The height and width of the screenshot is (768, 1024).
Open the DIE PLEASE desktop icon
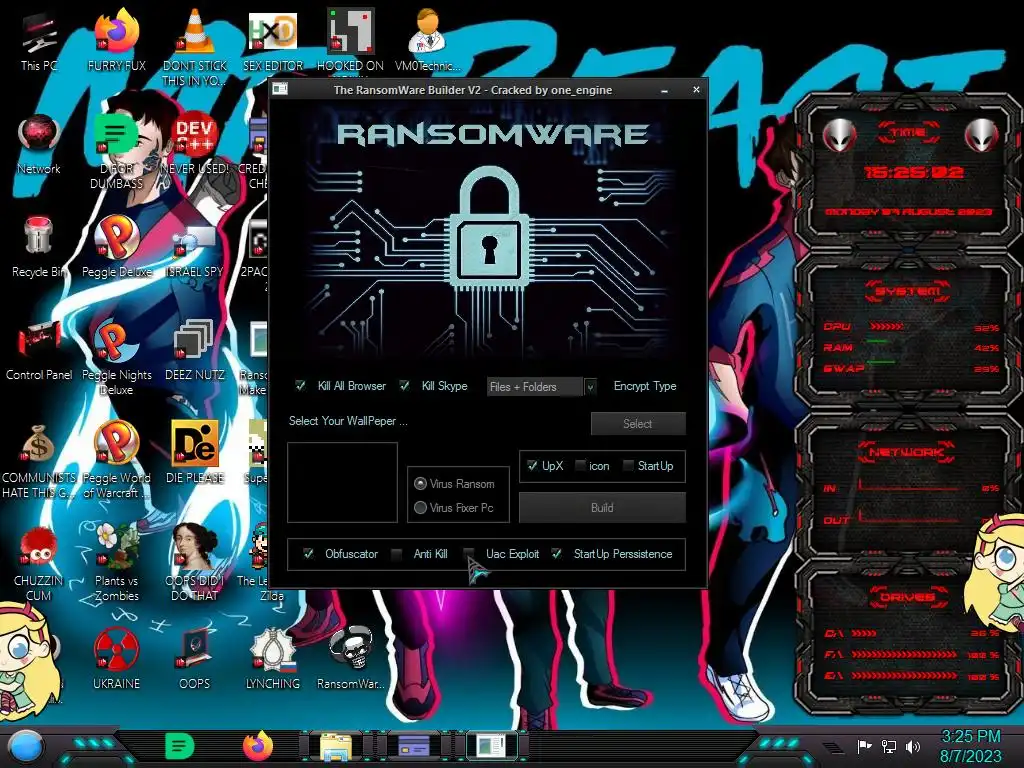click(195, 453)
